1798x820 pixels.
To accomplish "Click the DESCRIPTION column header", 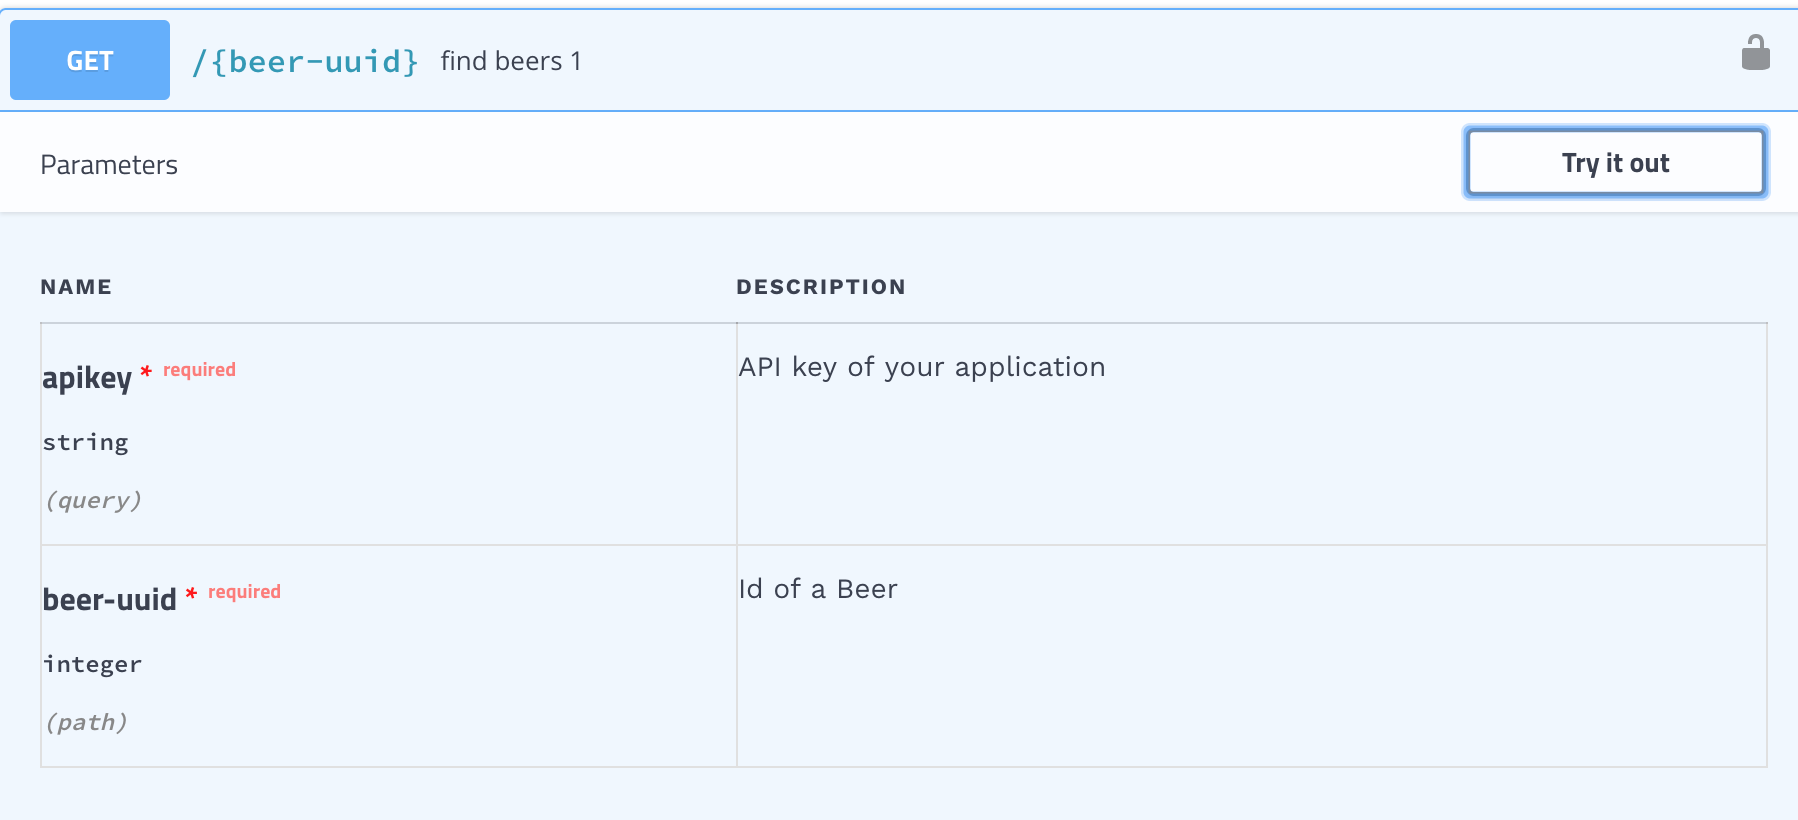I will (x=821, y=287).
